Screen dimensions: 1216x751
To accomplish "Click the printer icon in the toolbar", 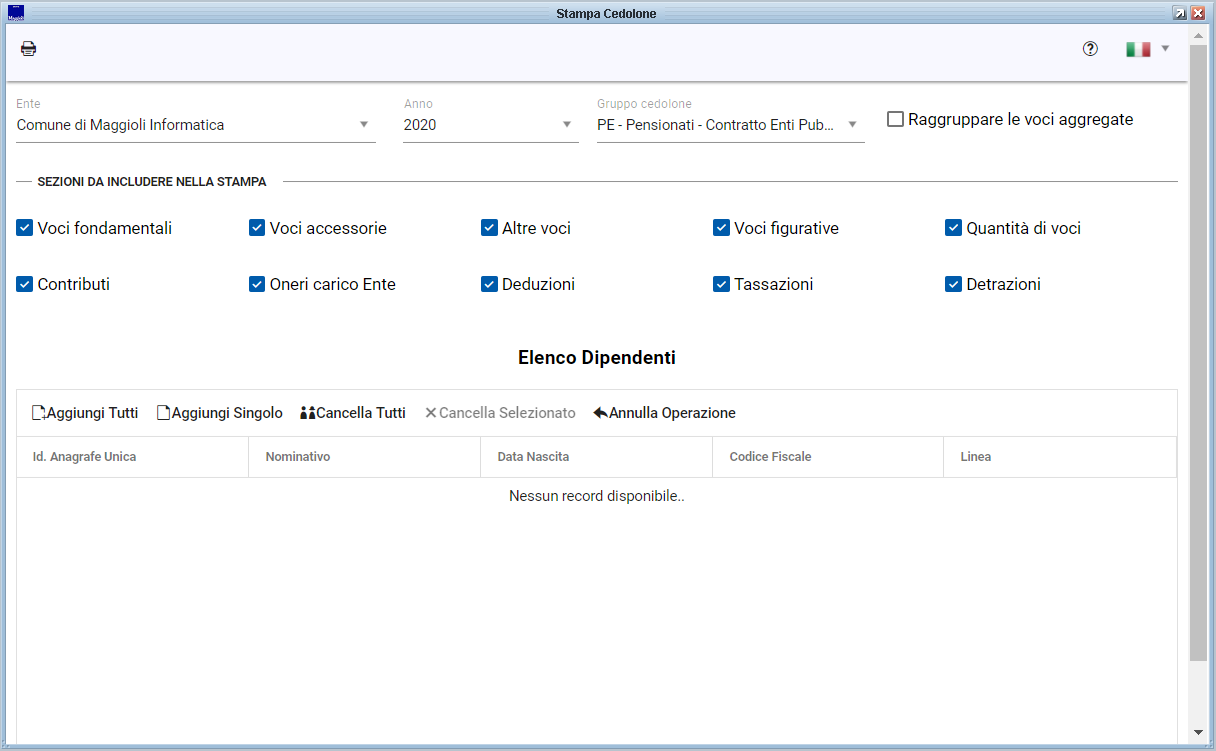I will coord(29,49).
